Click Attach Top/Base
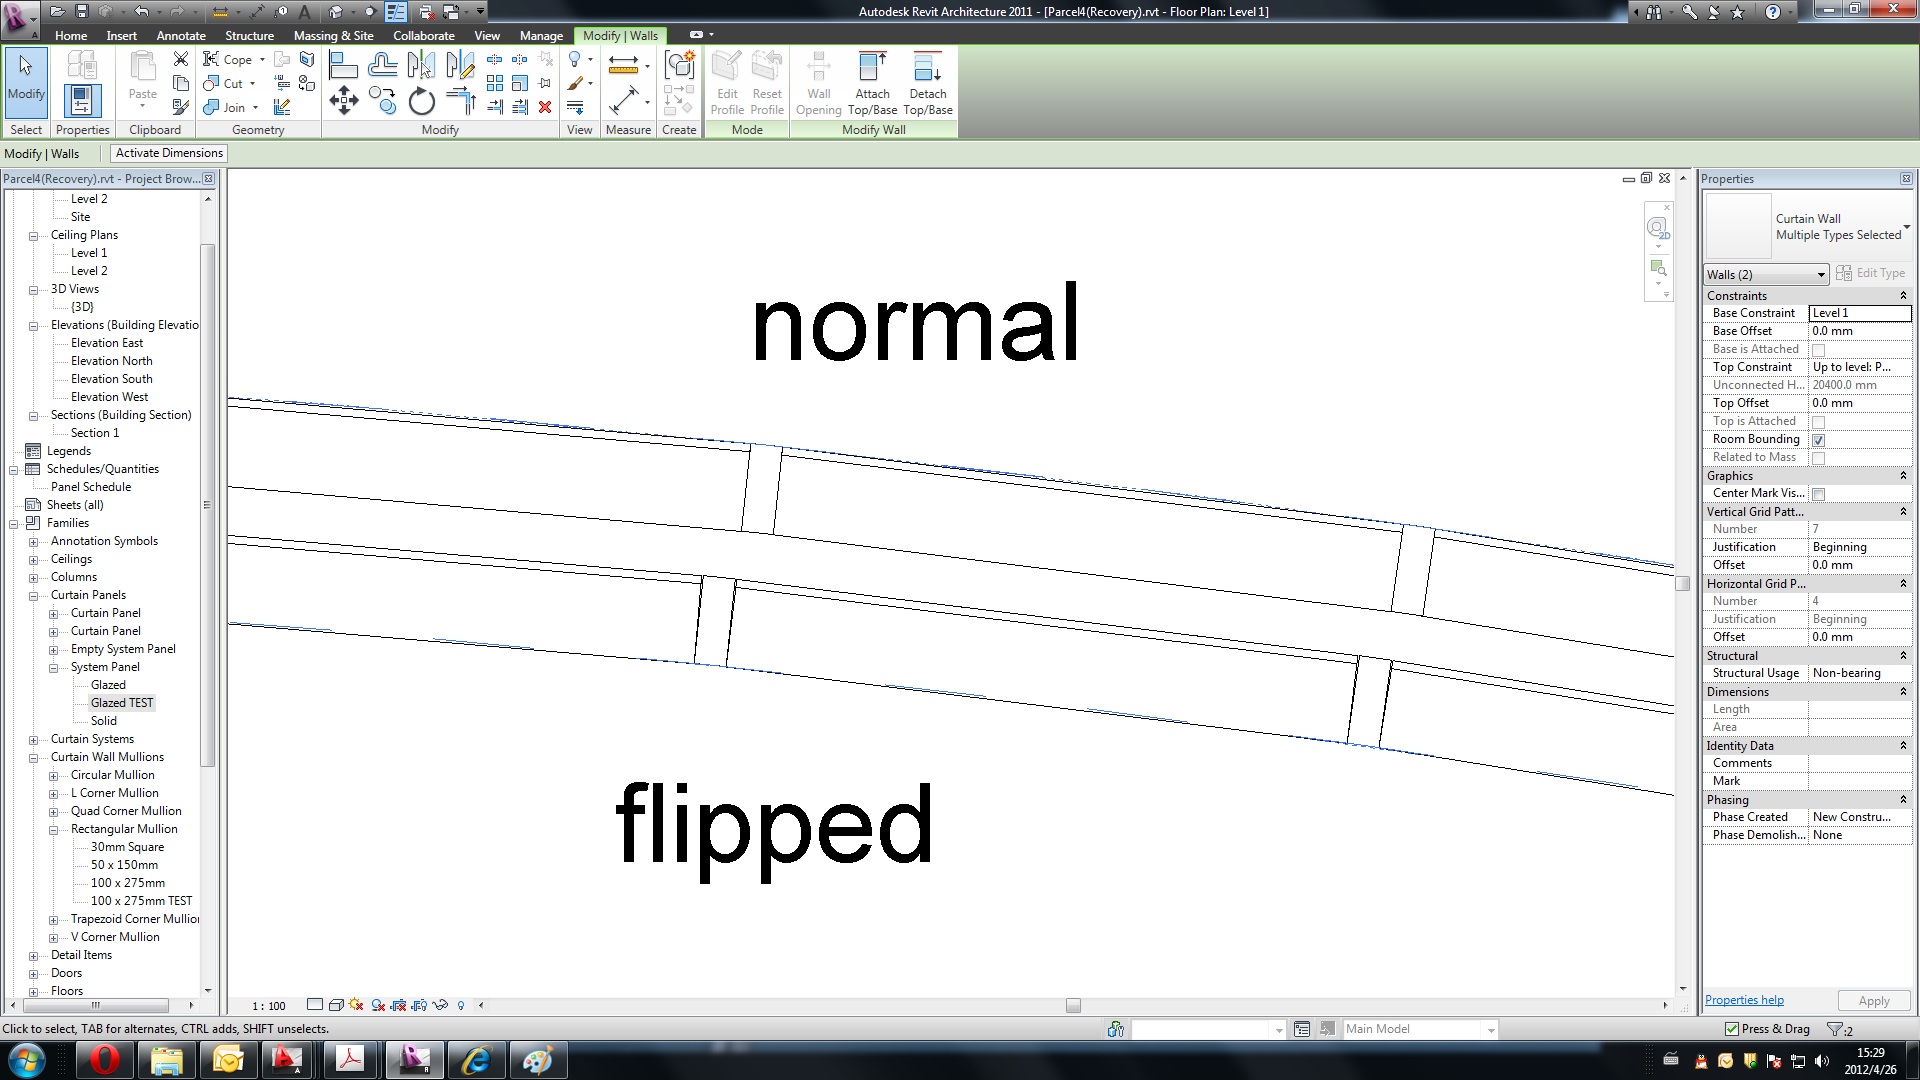This screenshot has height=1080, width=1920. 872,84
